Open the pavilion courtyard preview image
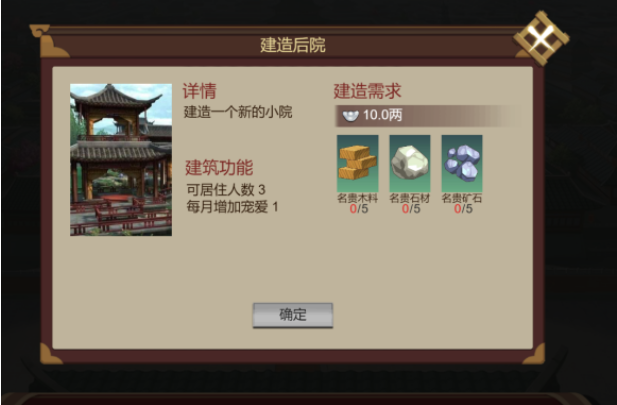The image size is (617, 405). pyautogui.click(x=121, y=160)
